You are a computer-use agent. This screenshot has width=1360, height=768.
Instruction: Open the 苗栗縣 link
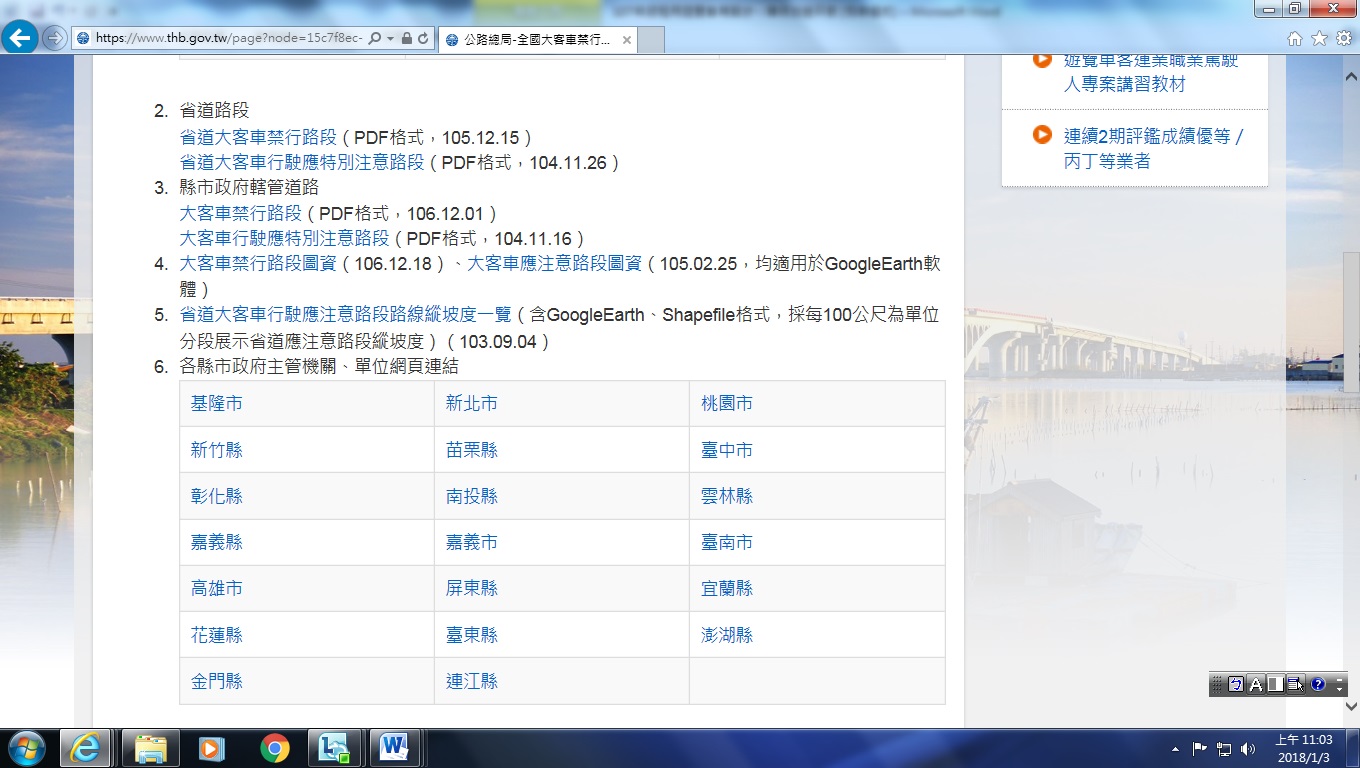(472, 450)
